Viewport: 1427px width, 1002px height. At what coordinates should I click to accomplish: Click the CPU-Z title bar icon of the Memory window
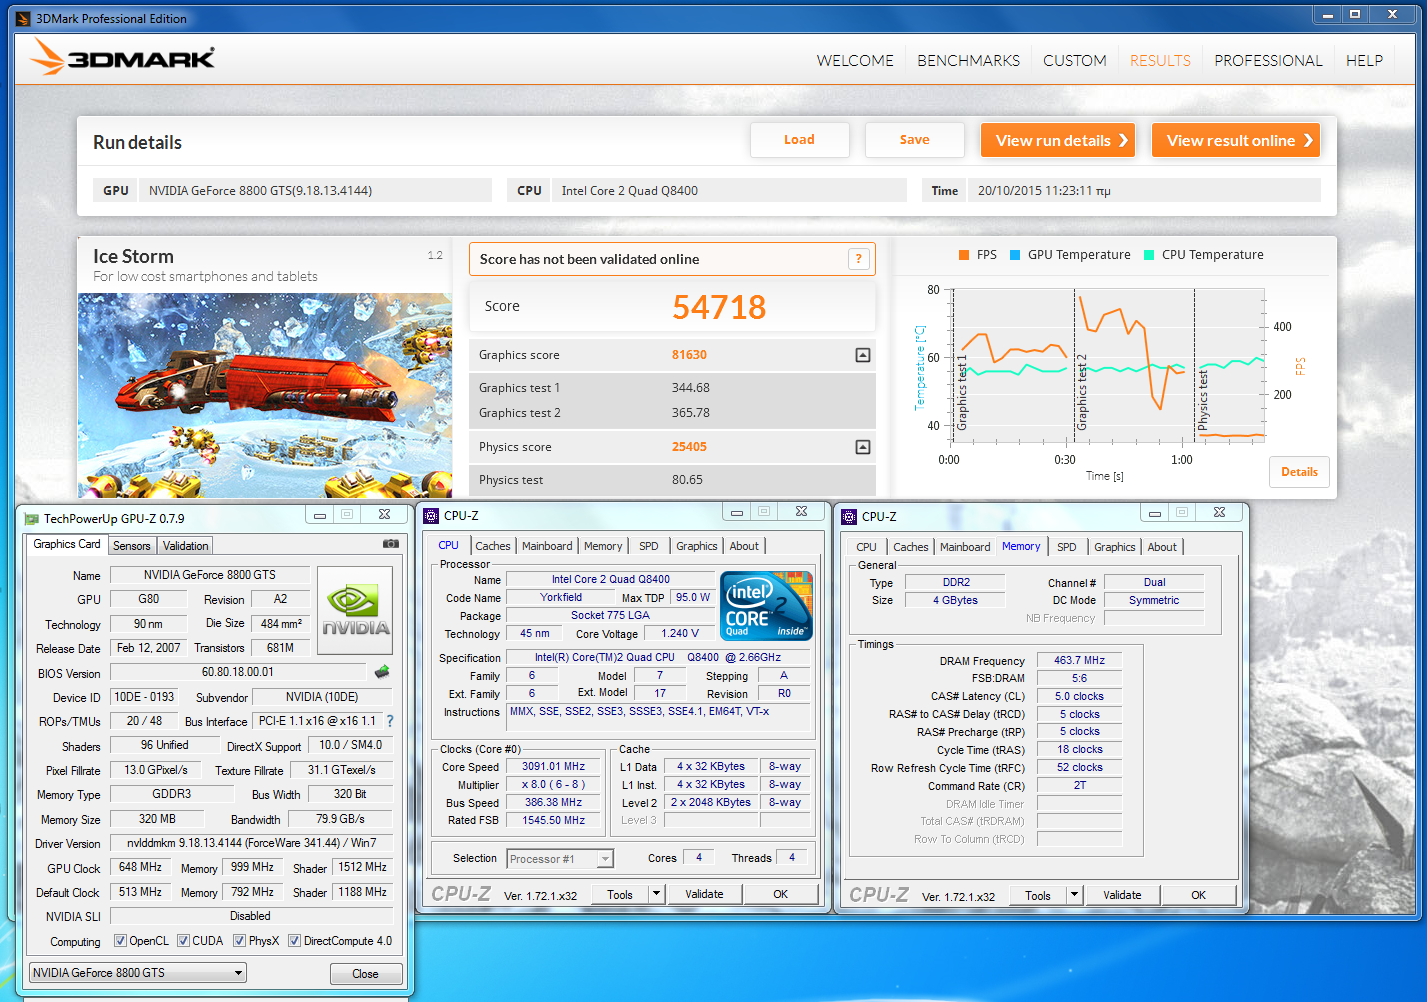tap(849, 516)
